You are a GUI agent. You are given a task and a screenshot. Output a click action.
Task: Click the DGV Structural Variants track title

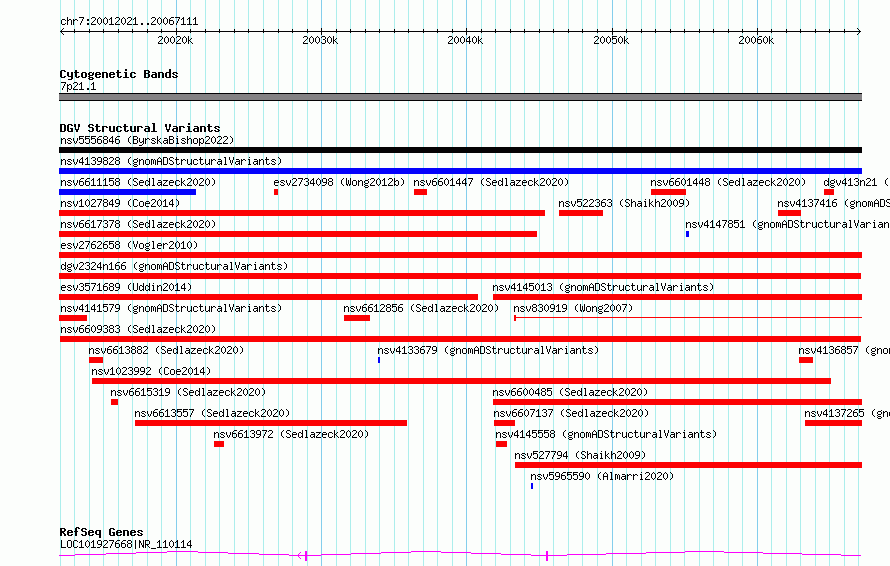pyautogui.click(x=140, y=128)
